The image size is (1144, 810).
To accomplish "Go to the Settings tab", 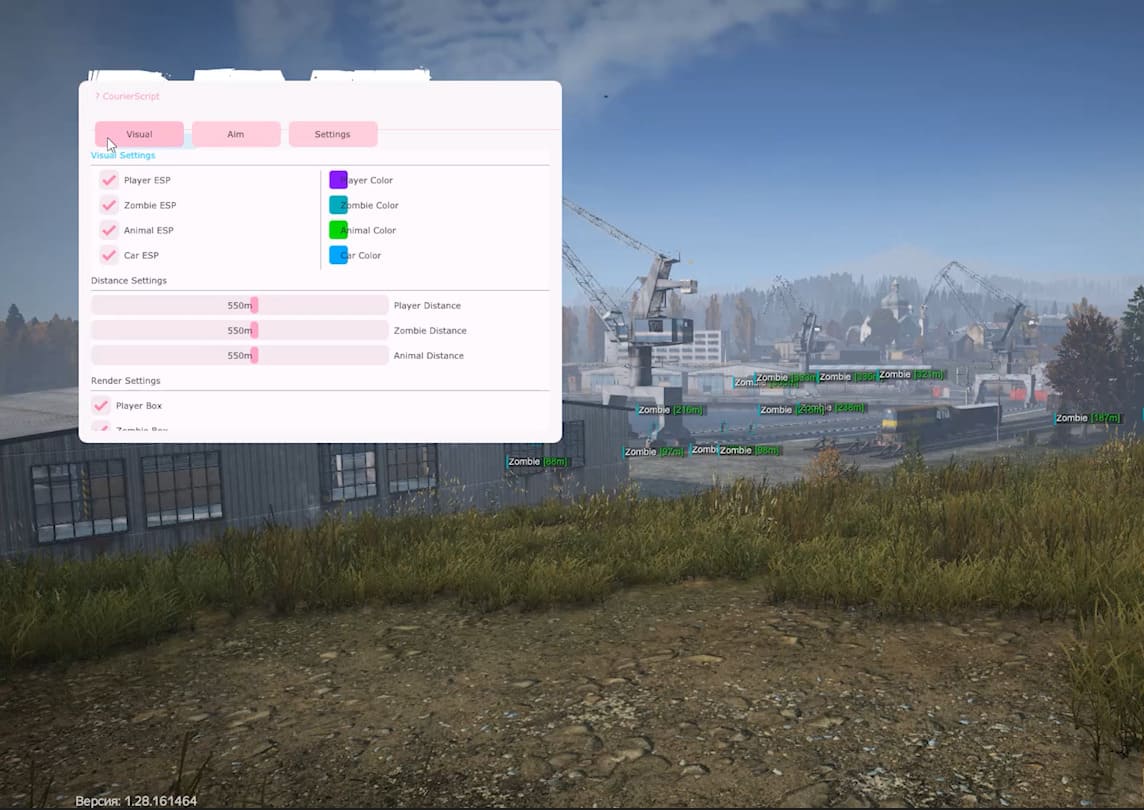I will click(x=333, y=134).
